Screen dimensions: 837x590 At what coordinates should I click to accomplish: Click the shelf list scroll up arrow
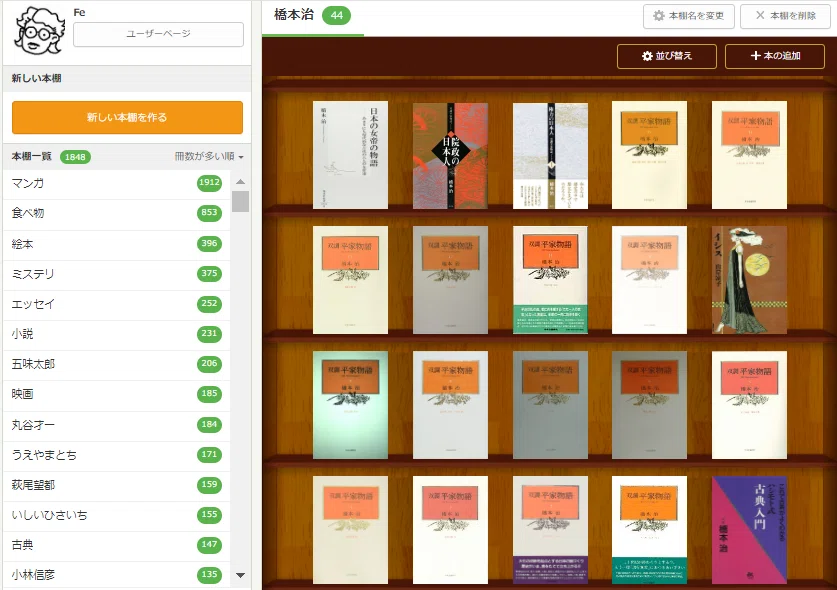coord(241,182)
